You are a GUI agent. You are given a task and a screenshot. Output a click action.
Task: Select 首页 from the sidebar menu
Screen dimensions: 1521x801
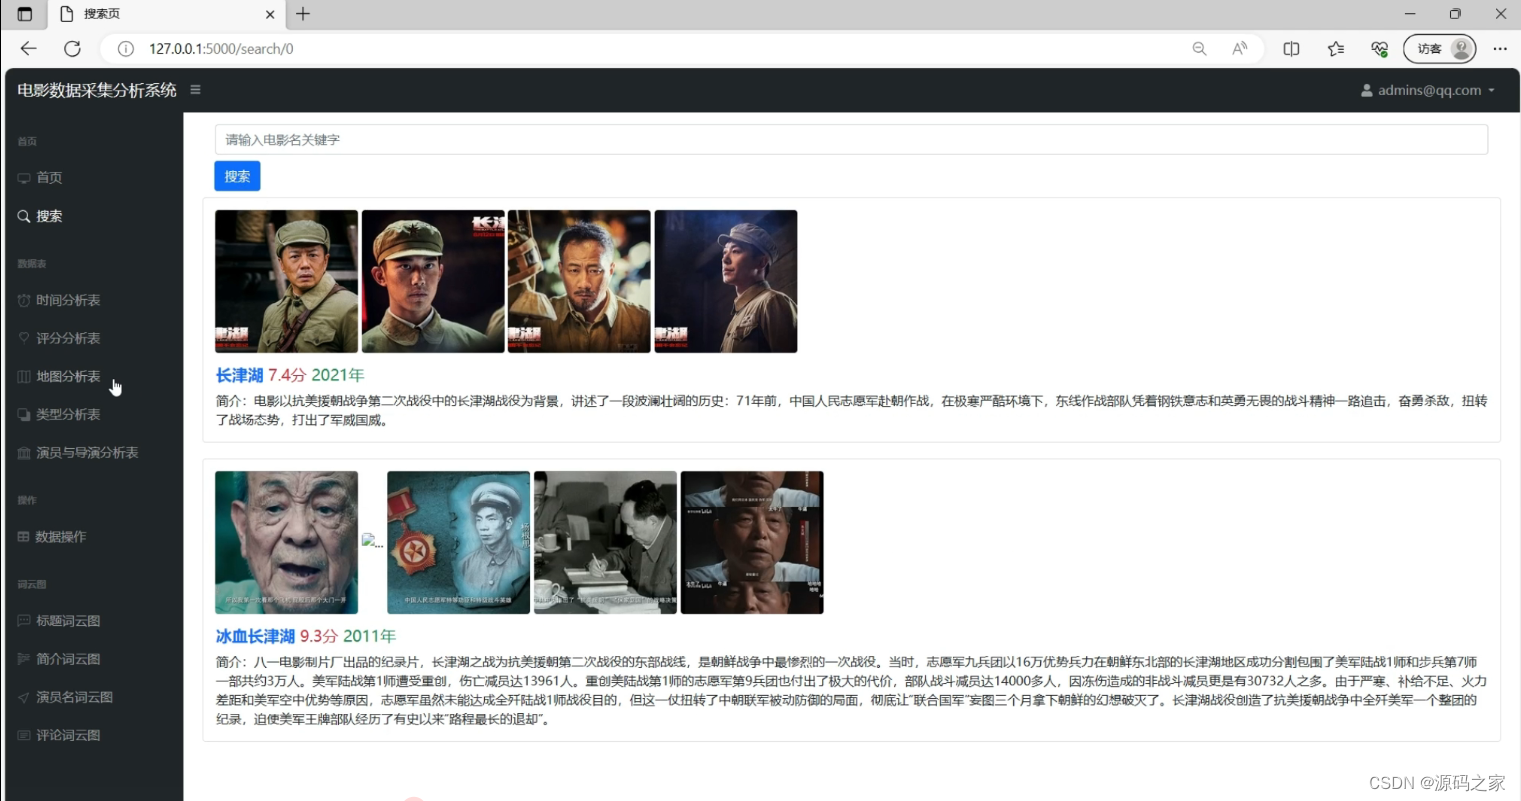coord(46,177)
